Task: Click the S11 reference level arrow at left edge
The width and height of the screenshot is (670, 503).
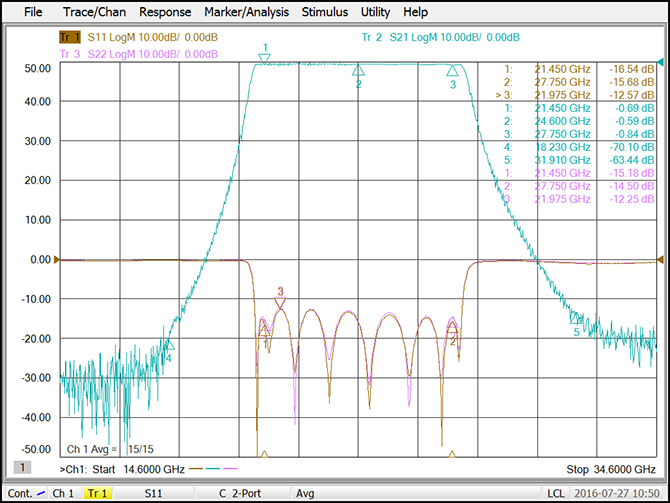Action: (x=57, y=260)
